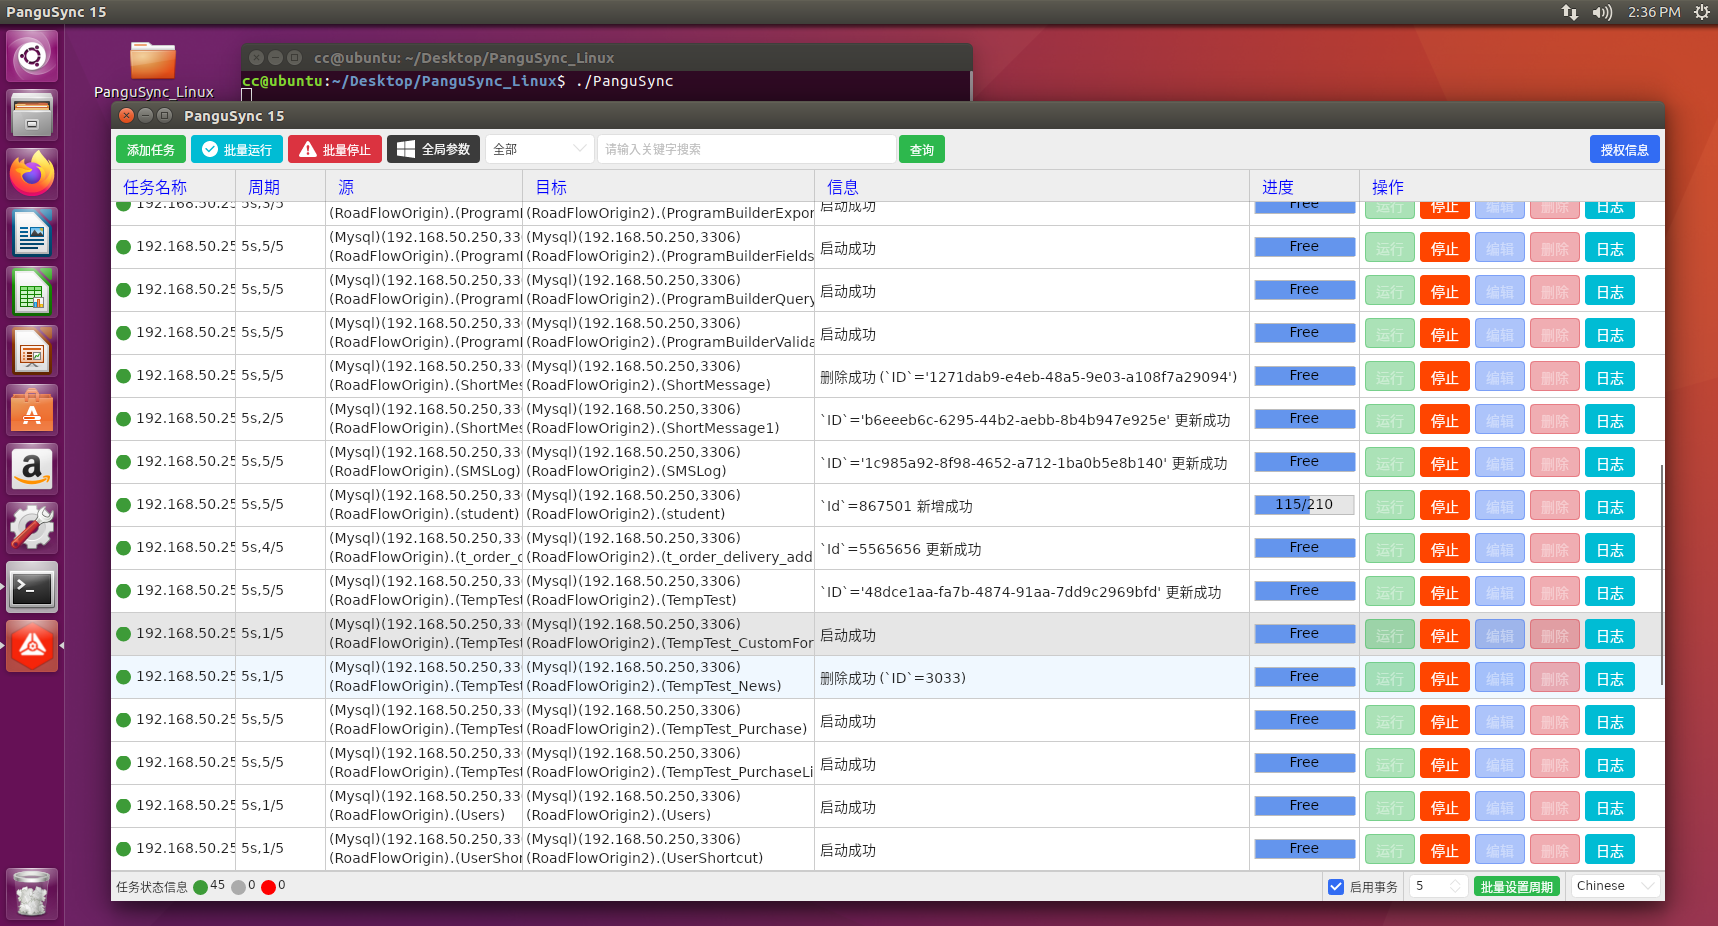Image resolution: width=1718 pixels, height=926 pixels.
Task: Toggle 启用事务 checkbox
Action: (x=1335, y=886)
